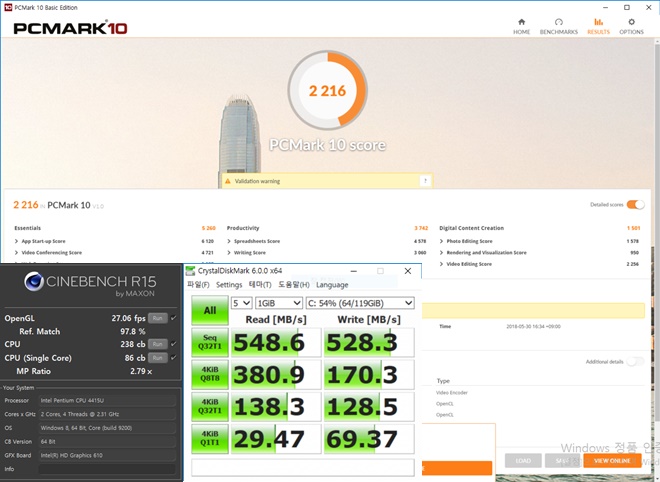The height and width of the screenshot is (482, 660).
Task: Click the Seq Q32T1 read value 548.6
Action: tap(276, 343)
